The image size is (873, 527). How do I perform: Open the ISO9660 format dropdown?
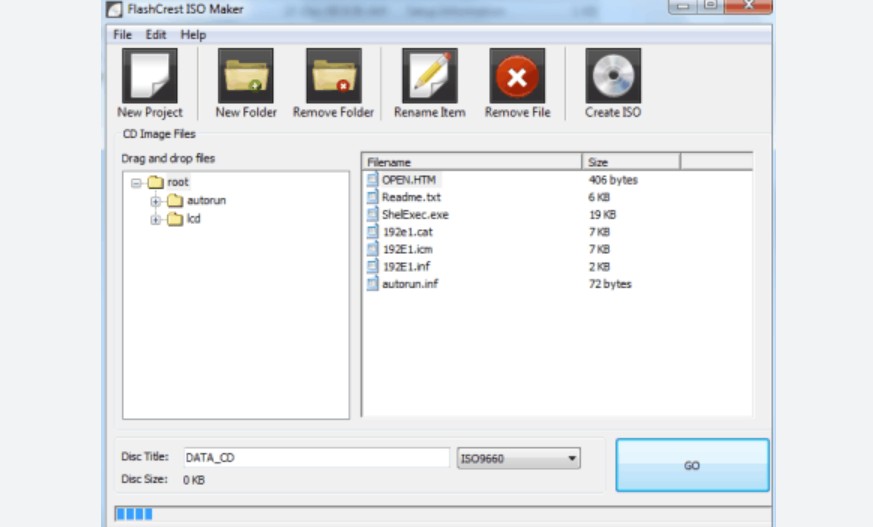(x=518, y=459)
